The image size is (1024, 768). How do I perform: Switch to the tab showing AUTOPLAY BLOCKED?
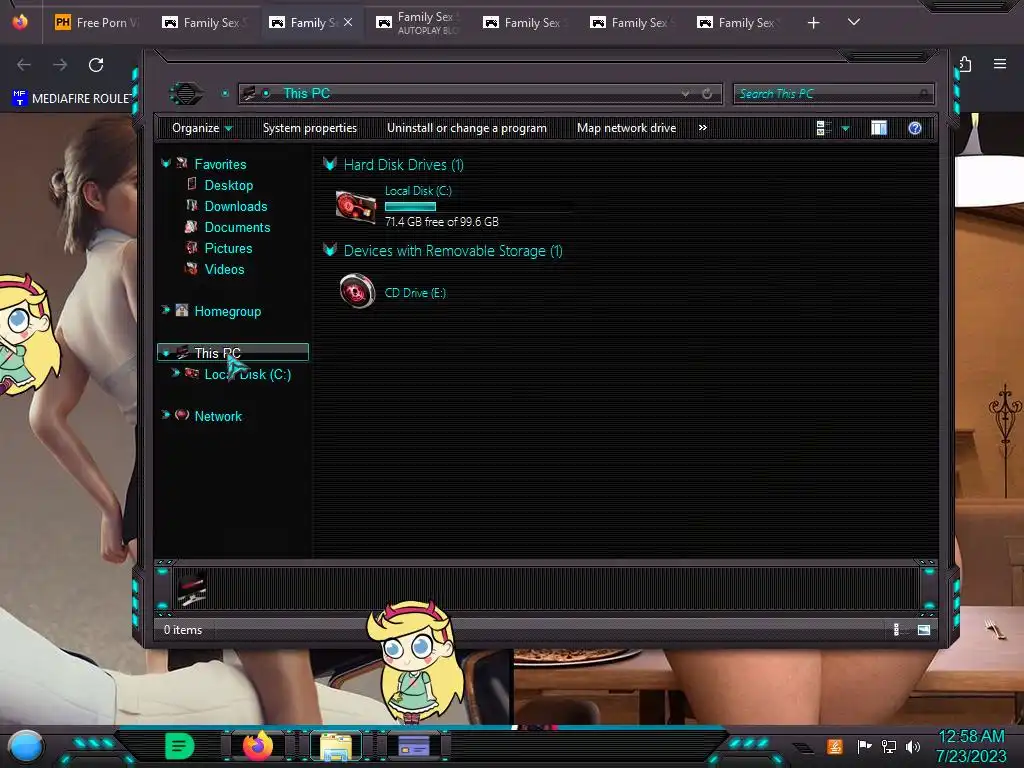(x=419, y=23)
